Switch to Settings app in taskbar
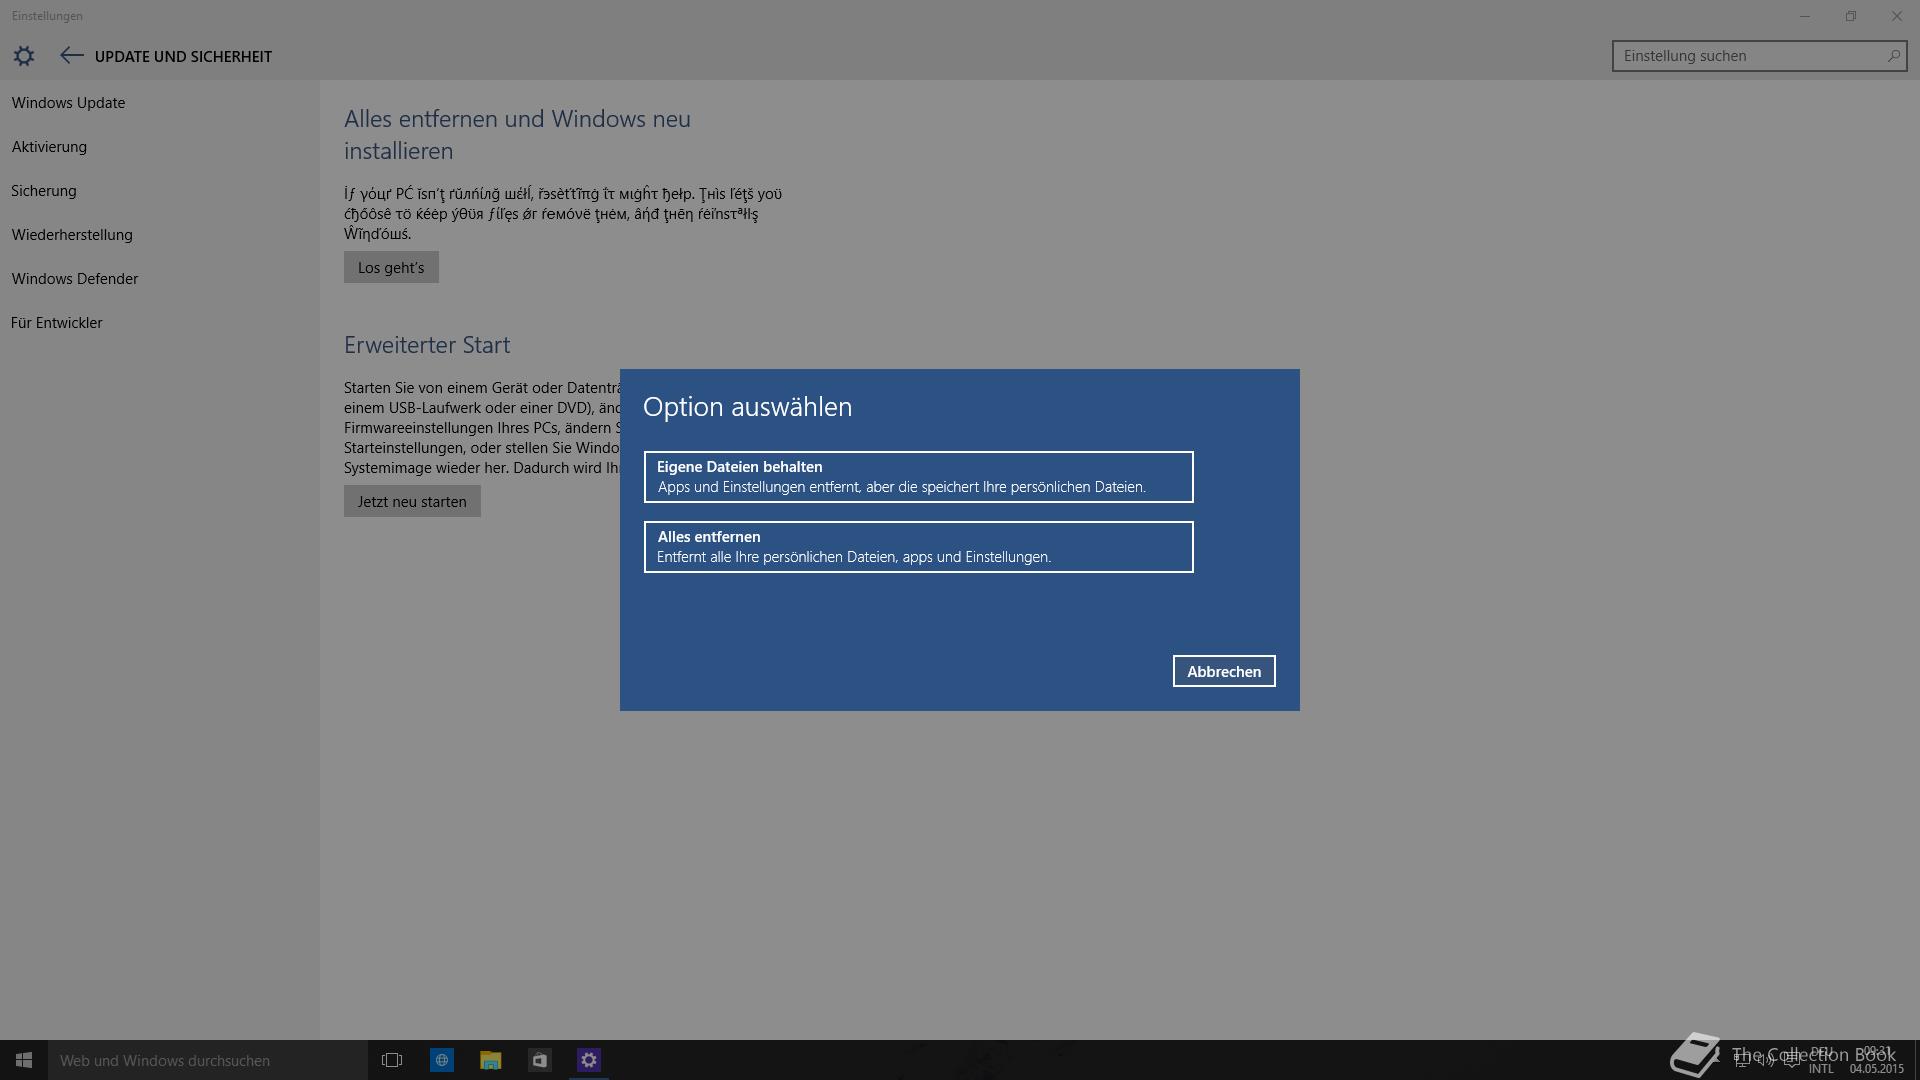Screen dimensions: 1920x1080 point(589,1060)
